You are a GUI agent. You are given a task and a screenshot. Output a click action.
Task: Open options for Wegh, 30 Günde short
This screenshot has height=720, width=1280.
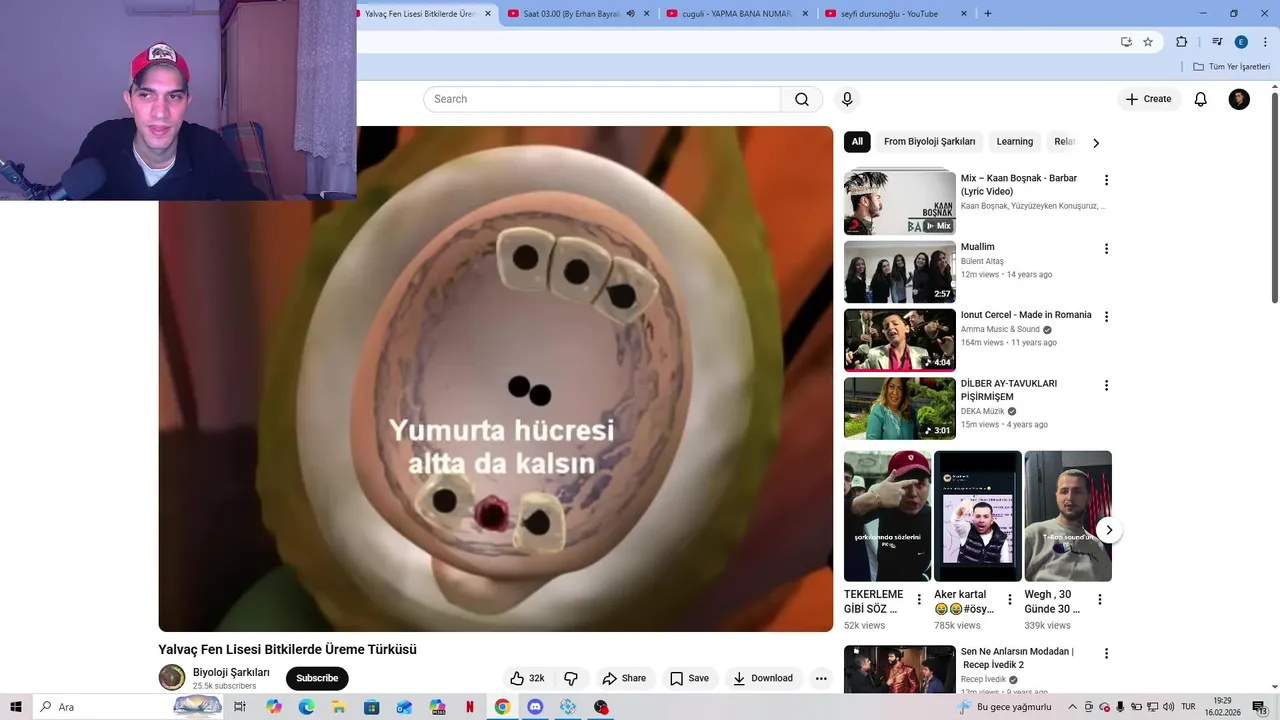[1100, 600]
